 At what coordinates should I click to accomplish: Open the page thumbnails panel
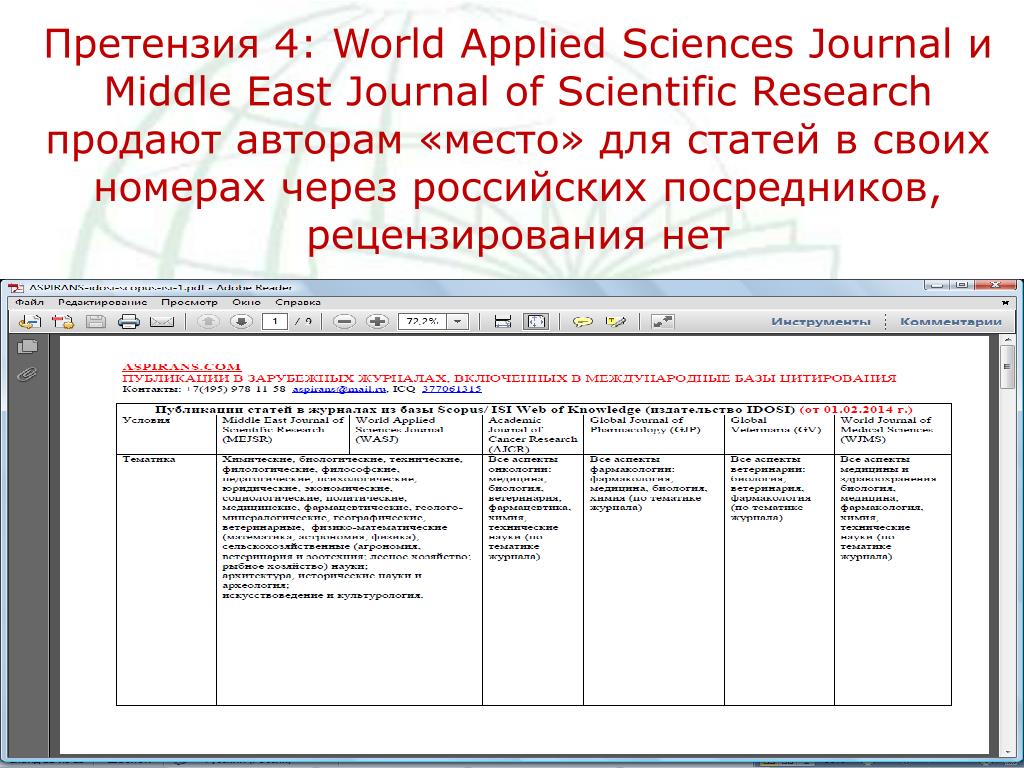tap(27, 347)
